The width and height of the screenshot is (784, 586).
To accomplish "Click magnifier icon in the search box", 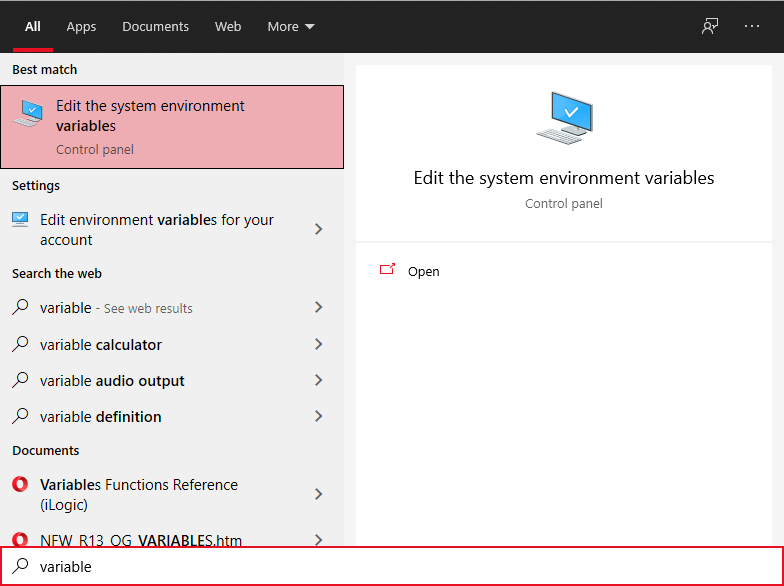I will pyautogui.click(x=21, y=566).
